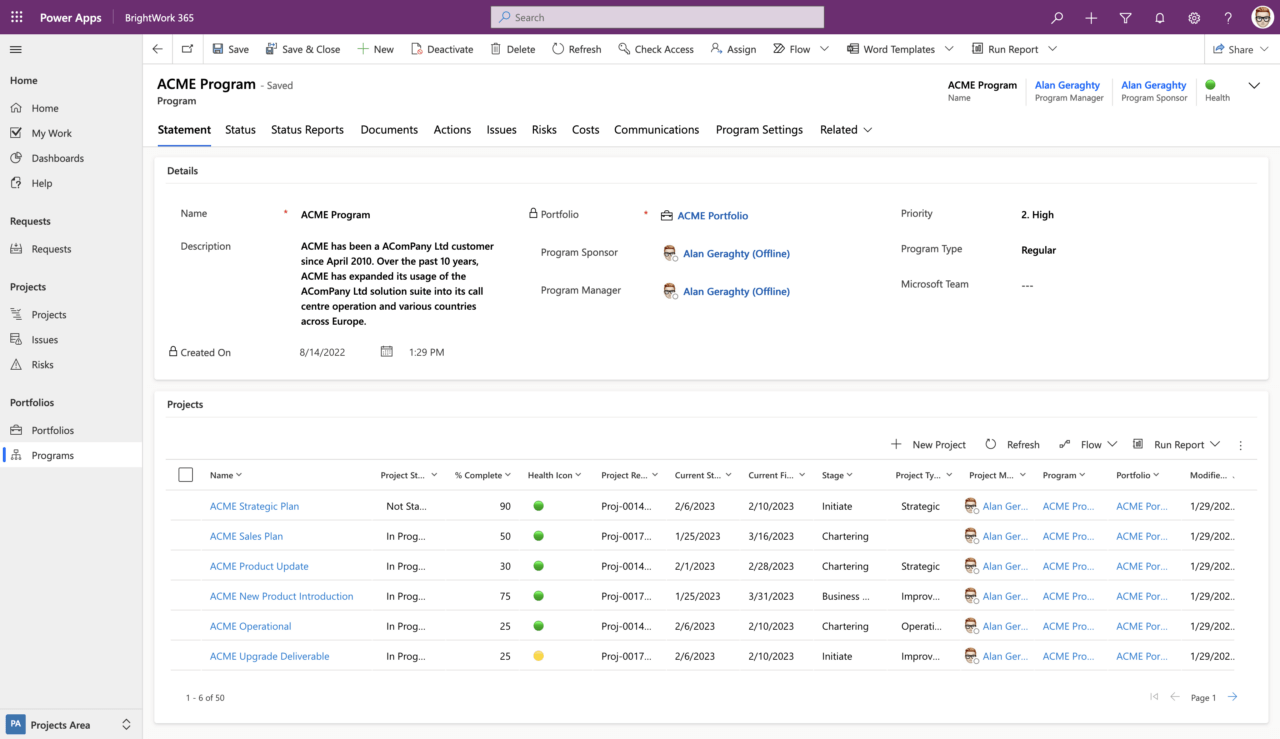Open the ACME Portfolio link

tap(713, 215)
